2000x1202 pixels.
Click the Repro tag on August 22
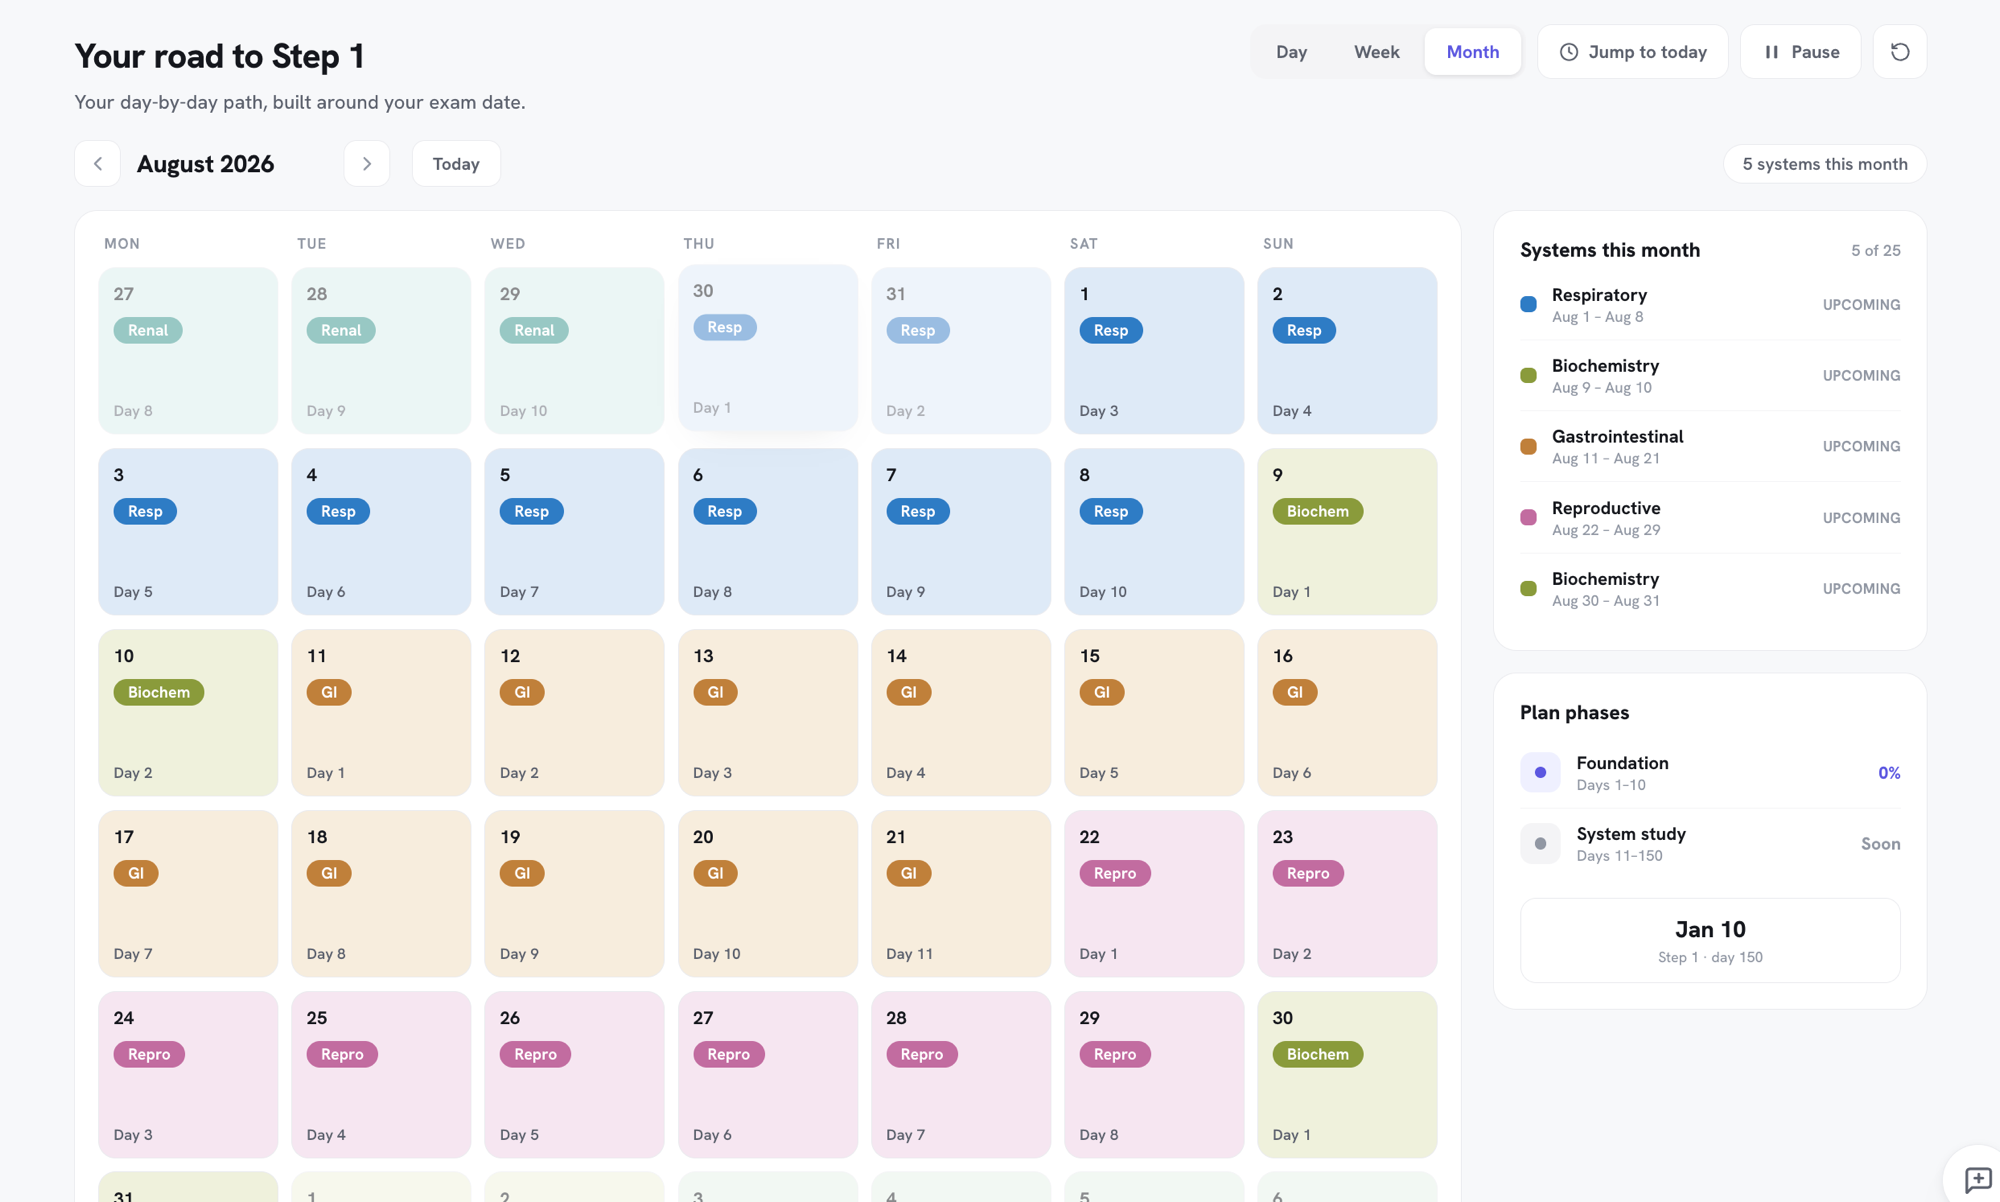[x=1115, y=873]
